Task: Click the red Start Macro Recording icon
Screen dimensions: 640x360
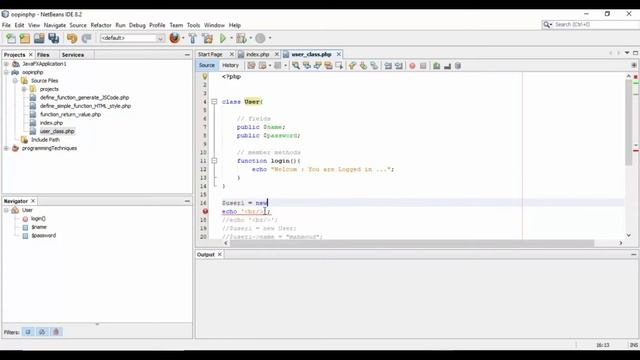Action: click(412, 66)
